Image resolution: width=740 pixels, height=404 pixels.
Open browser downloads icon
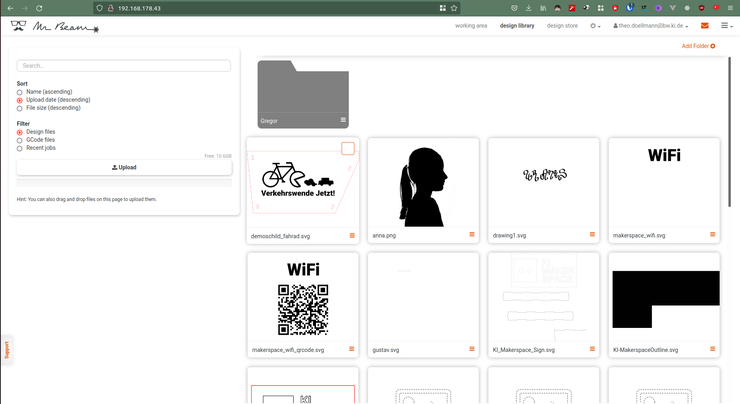pyautogui.click(x=529, y=8)
